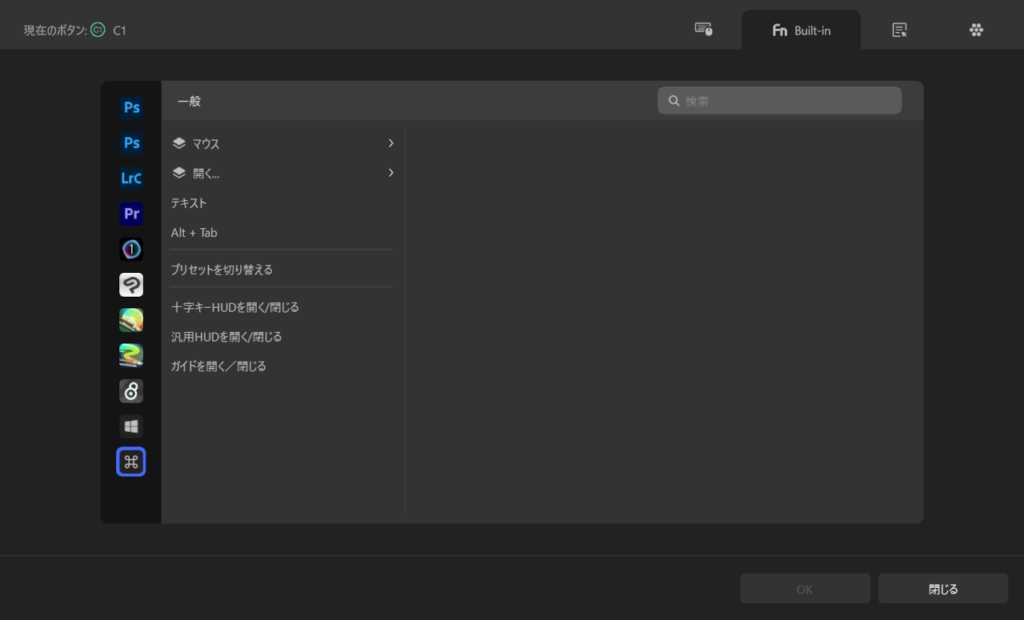Choose the Alt + Tab entry
The width and height of the screenshot is (1024, 620).
194,233
